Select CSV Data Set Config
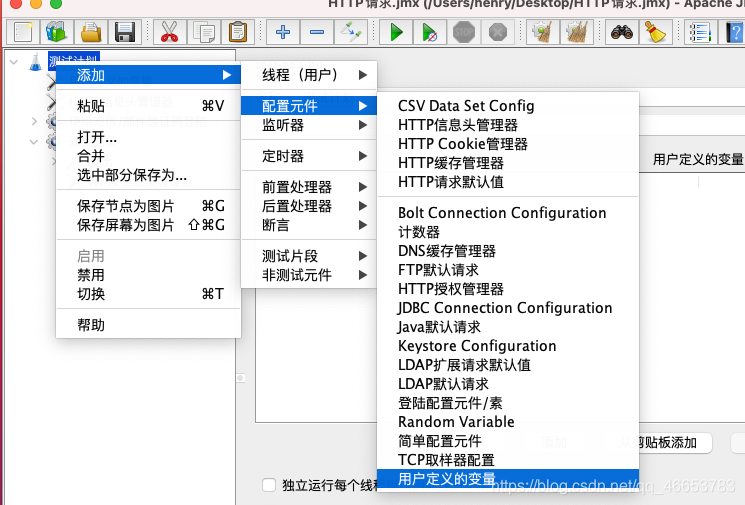The width and height of the screenshot is (745, 505). point(508,106)
